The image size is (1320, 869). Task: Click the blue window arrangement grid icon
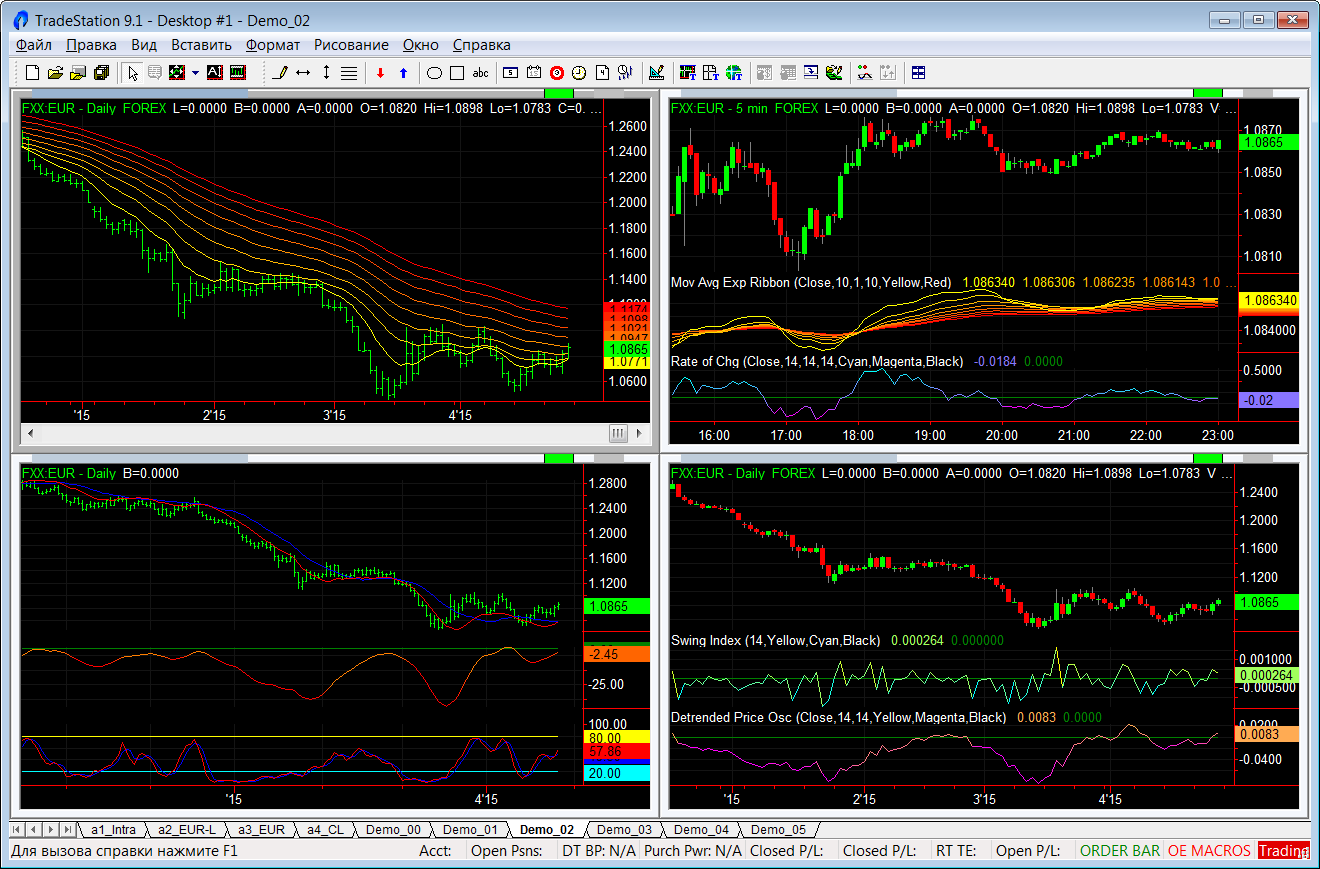point(919,72)
